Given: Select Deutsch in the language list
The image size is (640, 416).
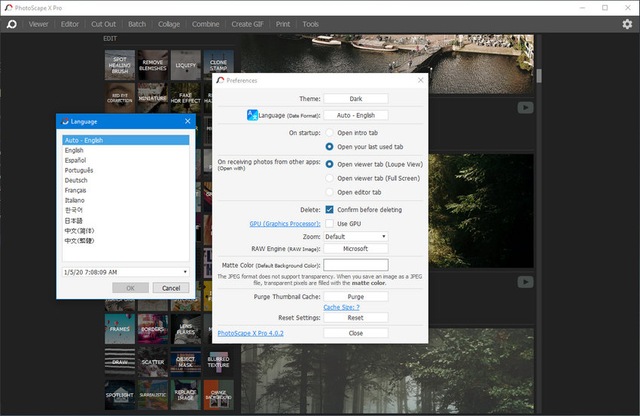Looking at the screenshot, I should point(78,180).
